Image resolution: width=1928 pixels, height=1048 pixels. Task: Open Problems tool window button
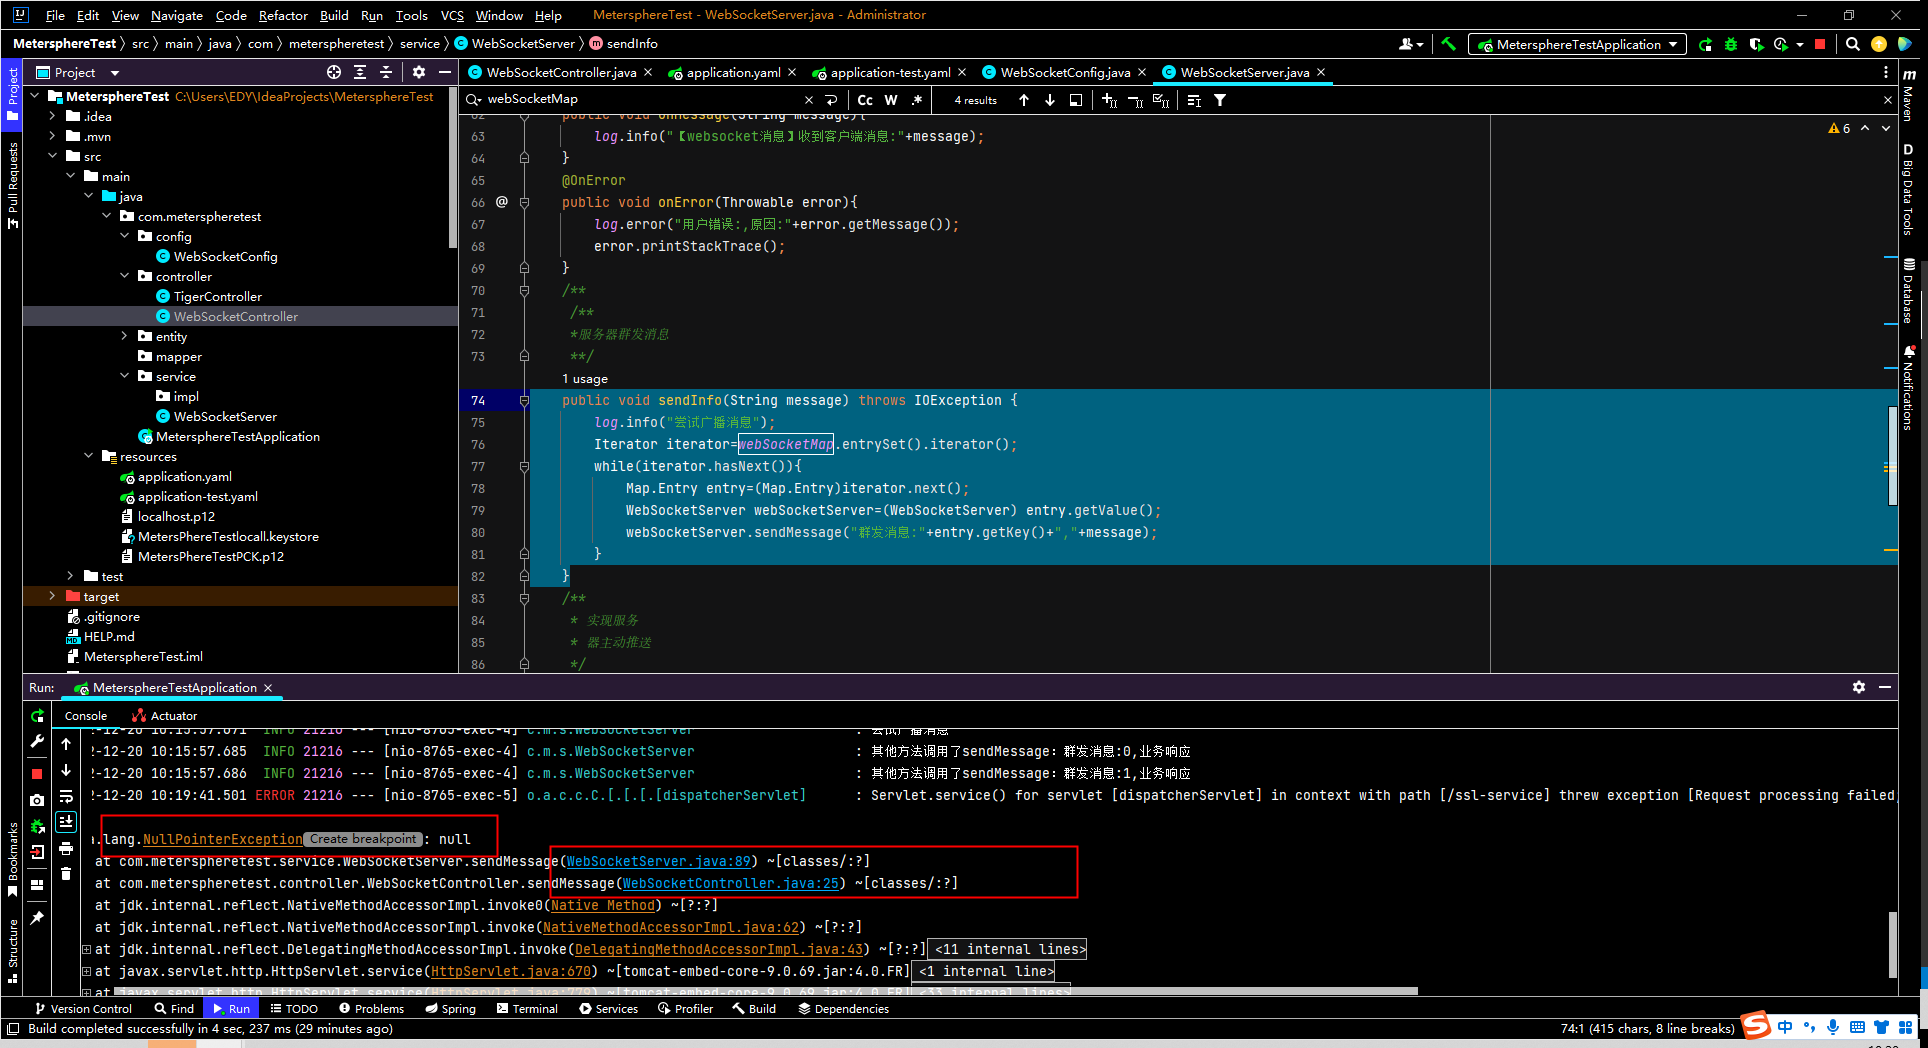pyautogui.click(x=371, y=1008)
